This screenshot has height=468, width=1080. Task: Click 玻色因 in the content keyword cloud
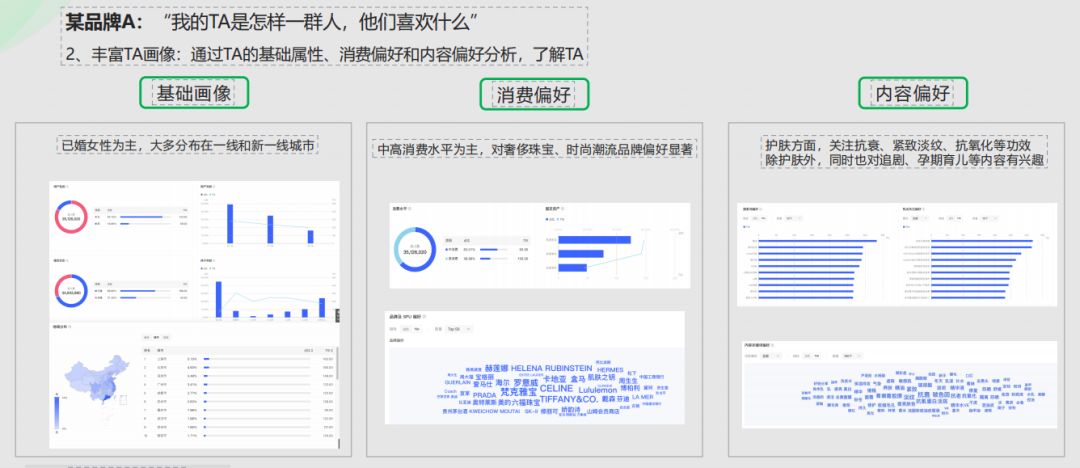(941, 394)
